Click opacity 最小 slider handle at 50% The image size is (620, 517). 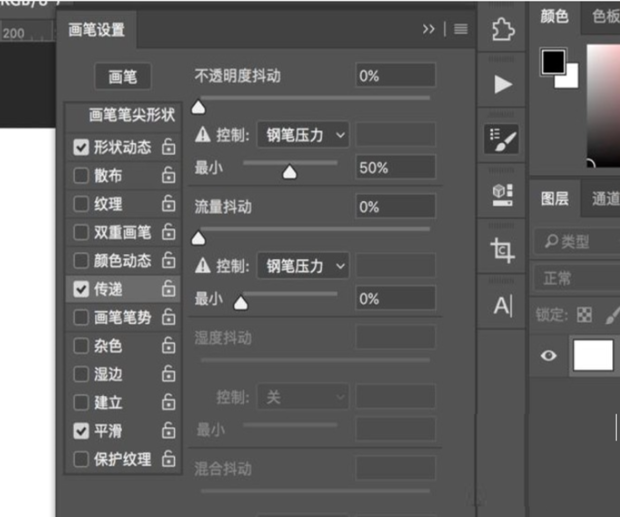(289, 171)
